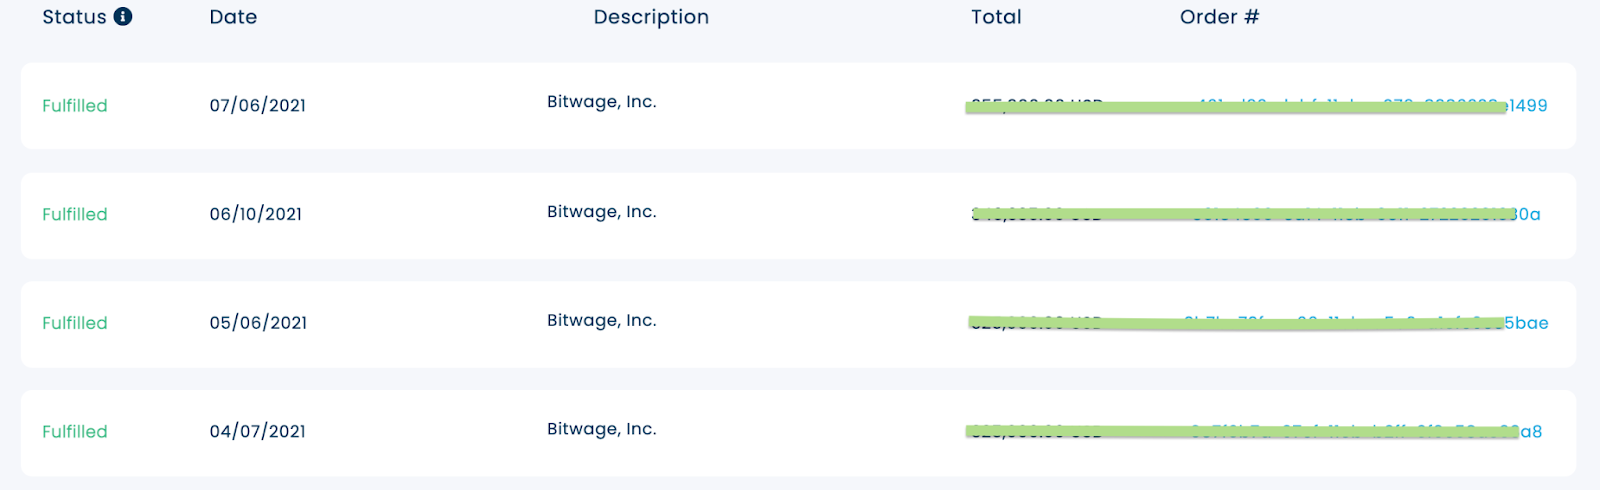Image resolution: width=1600 pixels, height=490 pixels.
Task: Click Bitwage, Inc. in 04/07/2021 row
Action: point(602,429)
